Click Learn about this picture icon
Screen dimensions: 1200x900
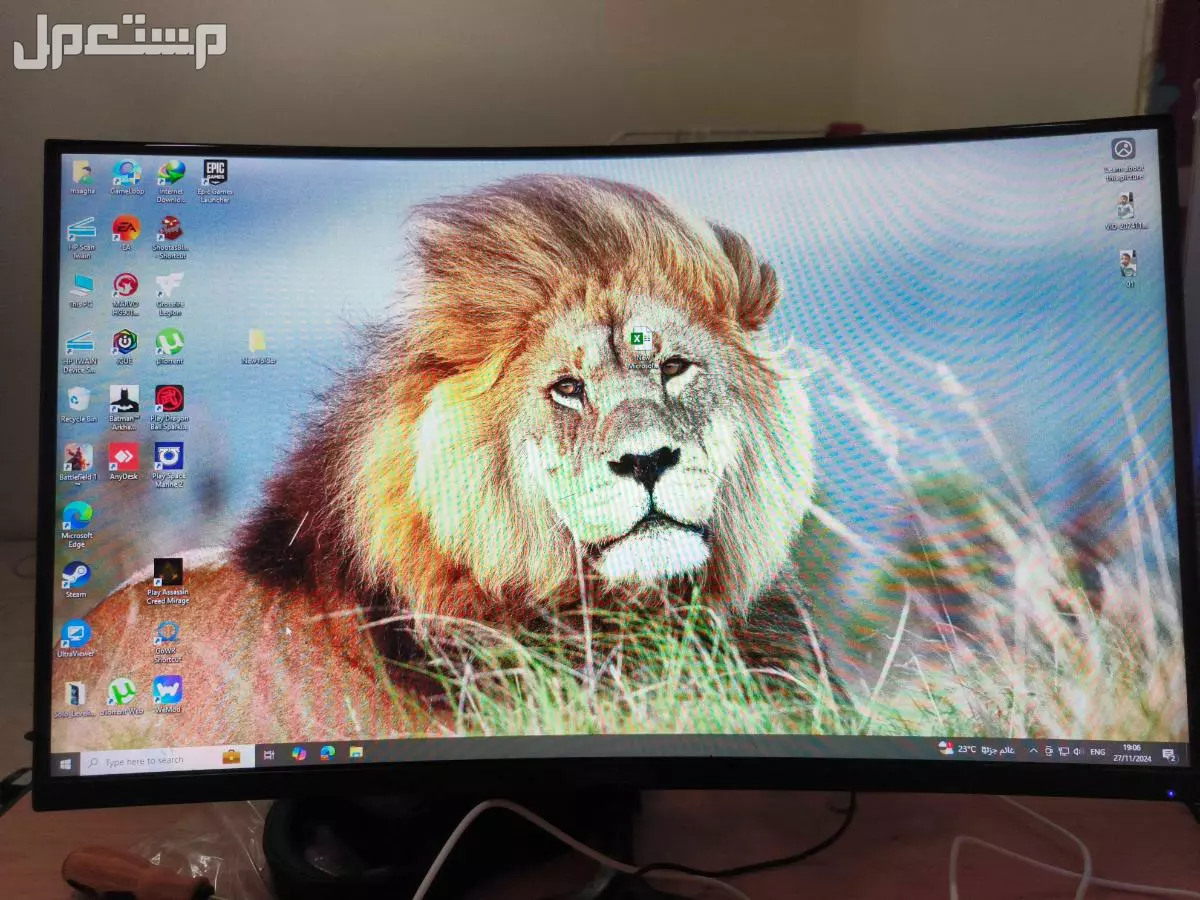pos(1123,158)
